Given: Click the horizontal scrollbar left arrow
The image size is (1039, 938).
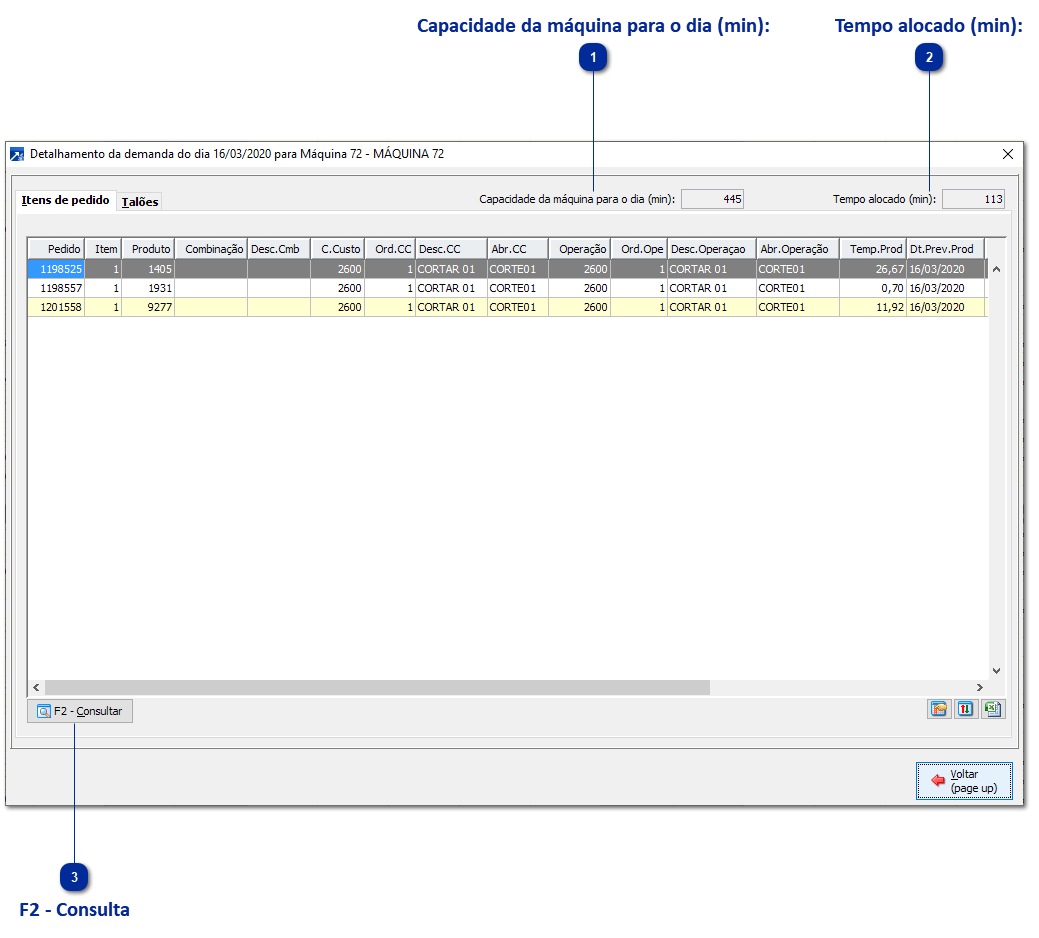Looking at the screenshot, I should click(x=36, y=688).
